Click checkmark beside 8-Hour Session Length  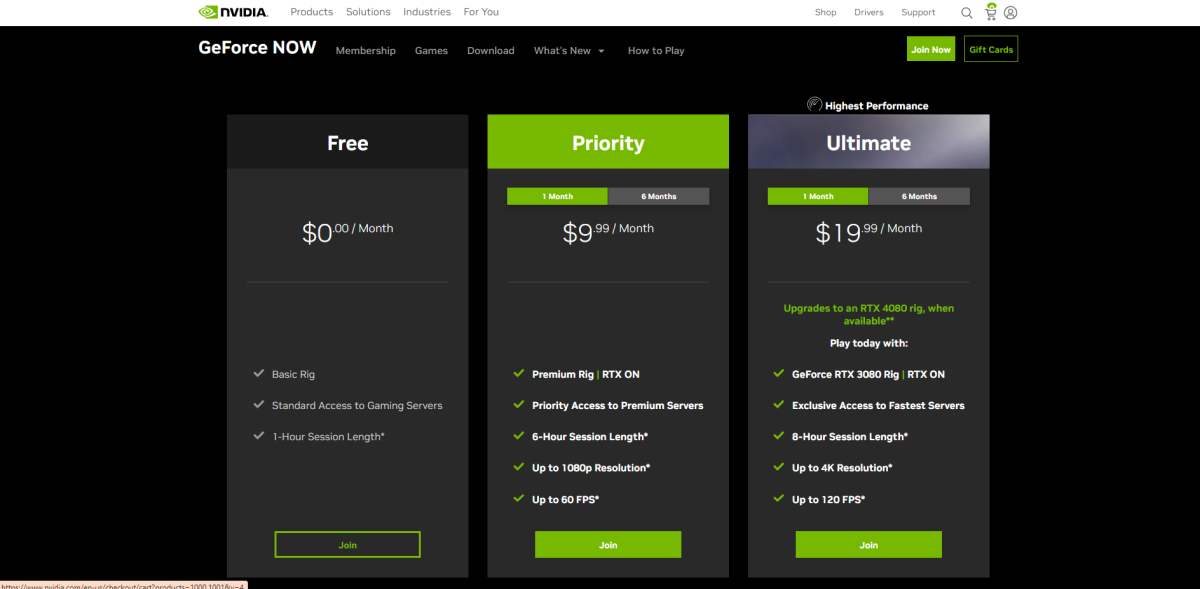coord(778,435)
